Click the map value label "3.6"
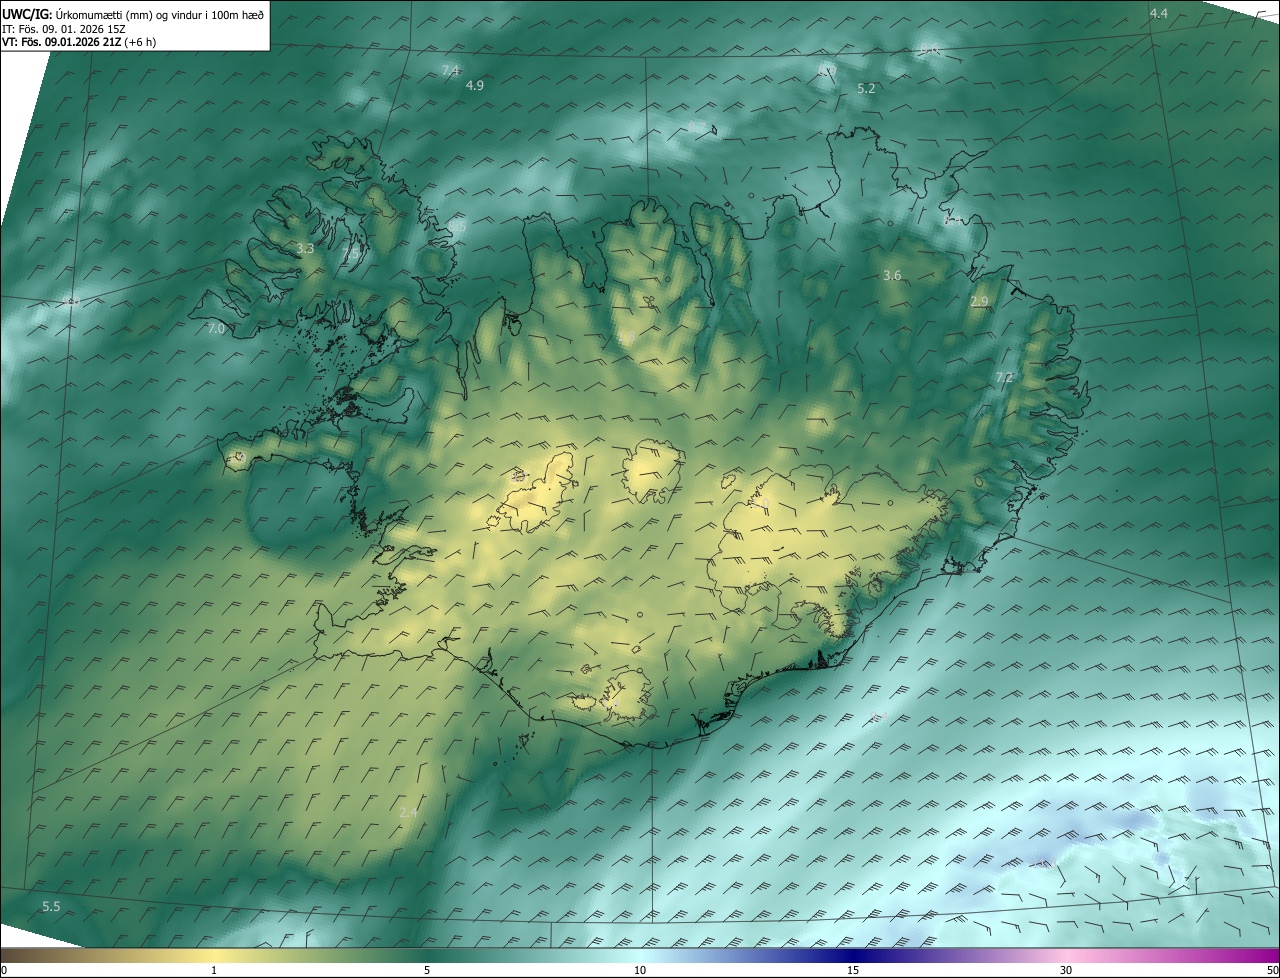The image size is (1280, 978). pos(893,275)
